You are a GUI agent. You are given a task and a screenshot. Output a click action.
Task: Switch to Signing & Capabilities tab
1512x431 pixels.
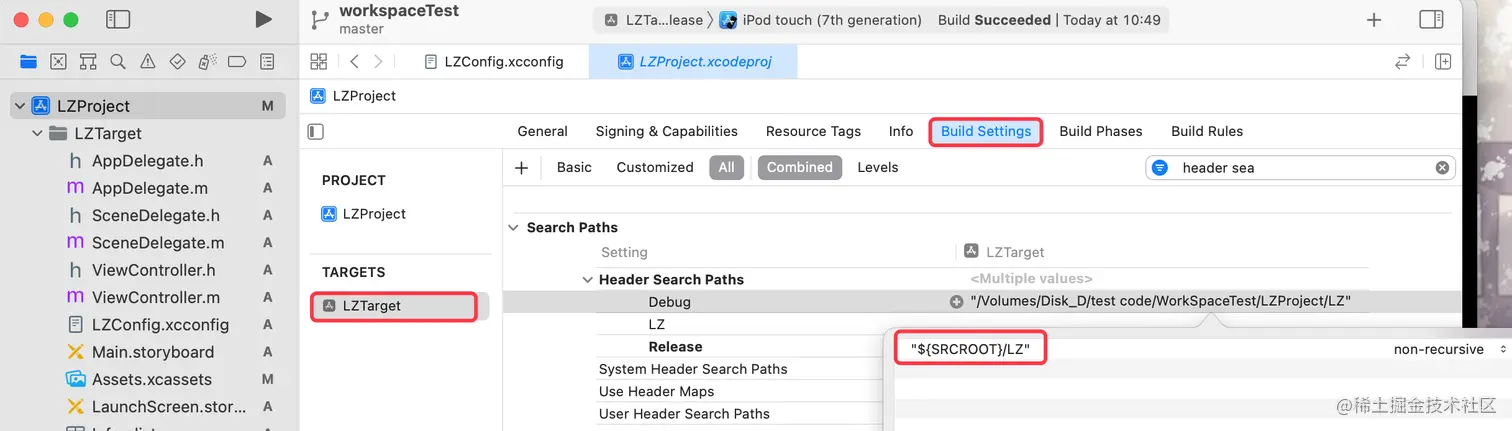pos(667,131)
